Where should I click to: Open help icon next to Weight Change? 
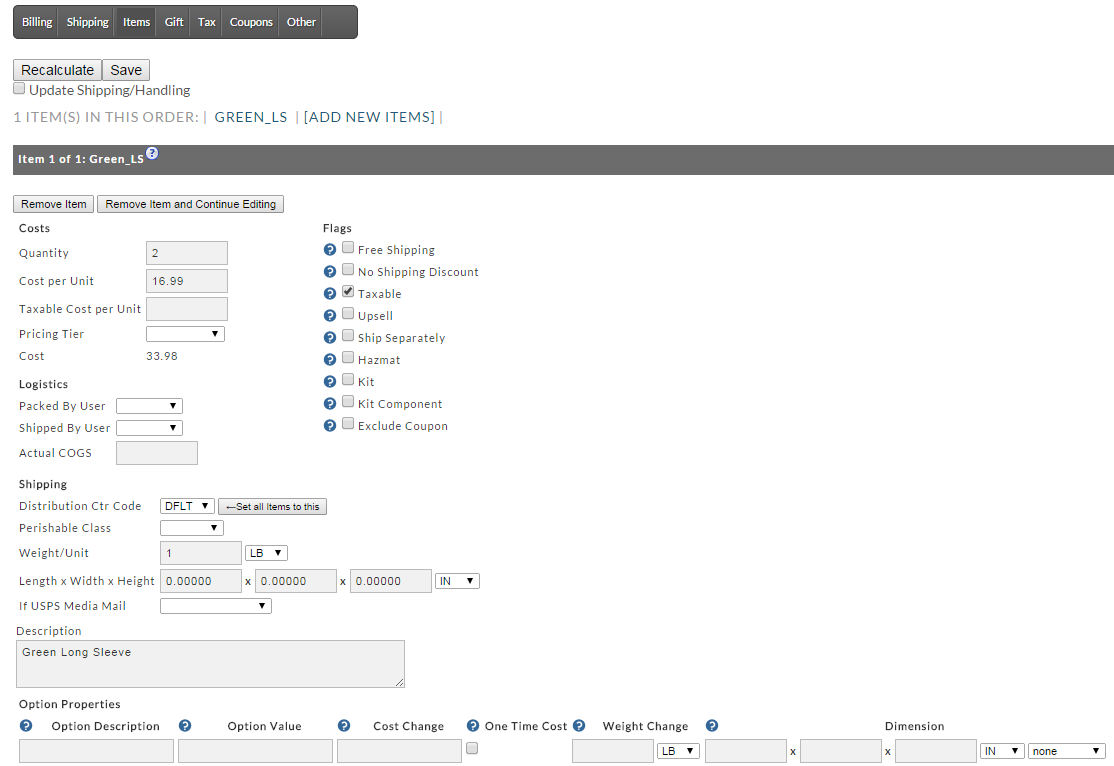pos(579,725)
